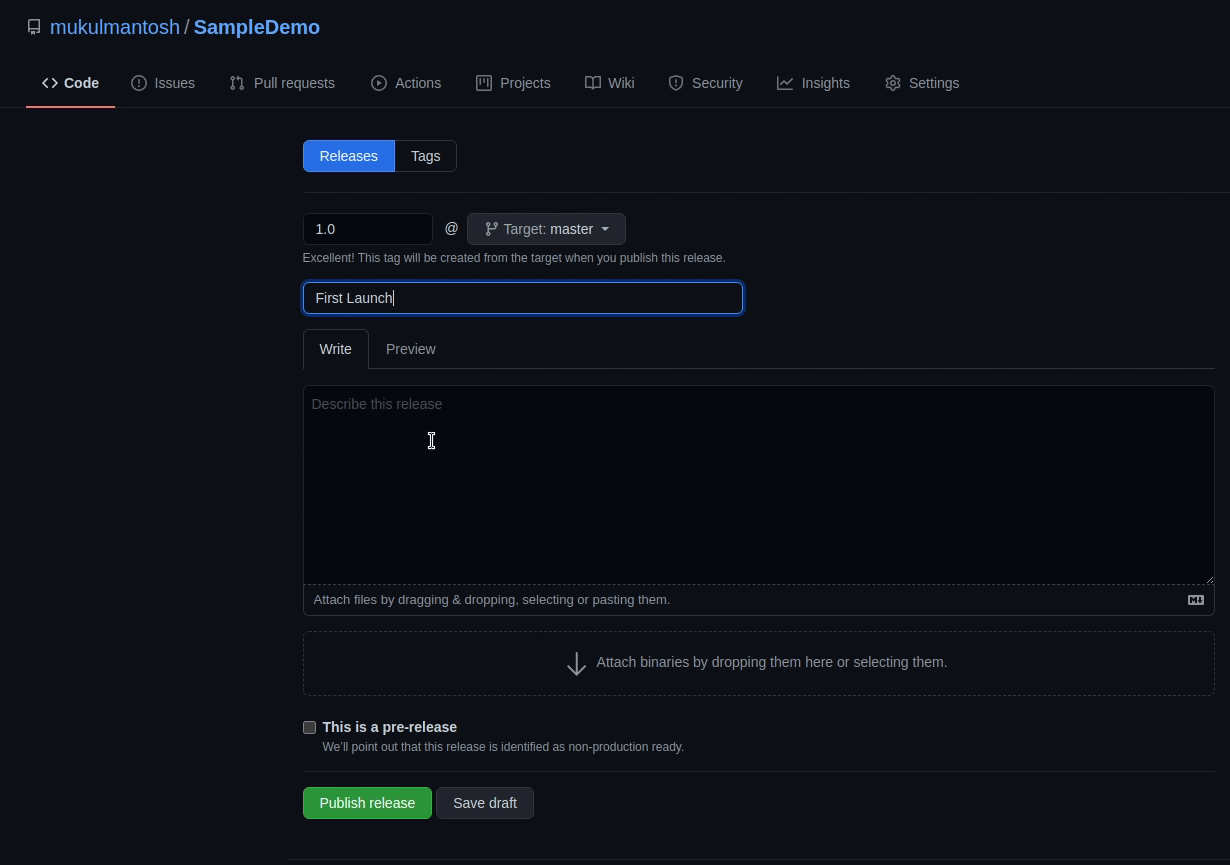Open the Projects board tab

pyautogui.click(x=513, y=83)
